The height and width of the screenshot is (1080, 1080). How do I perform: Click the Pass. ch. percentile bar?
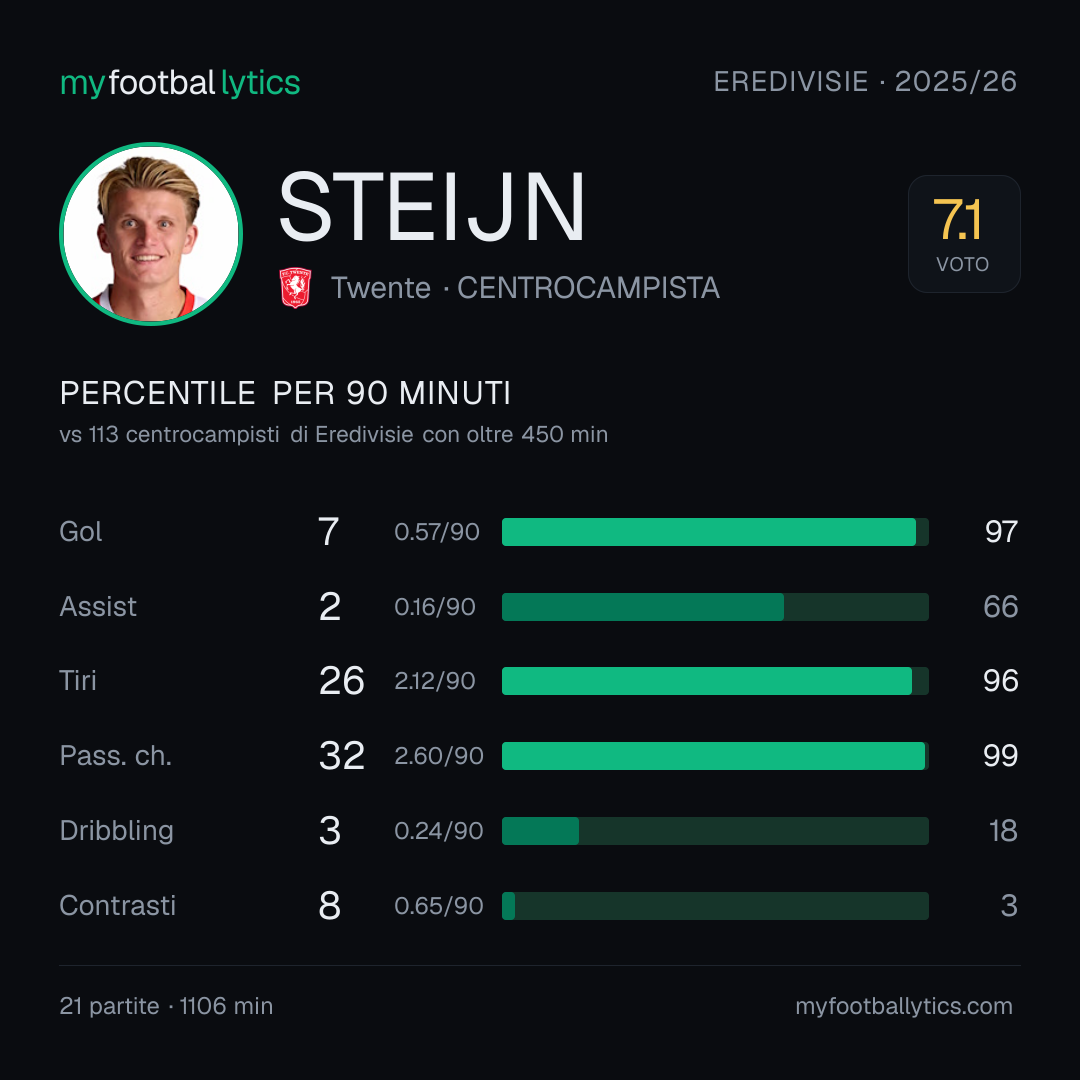715,756
